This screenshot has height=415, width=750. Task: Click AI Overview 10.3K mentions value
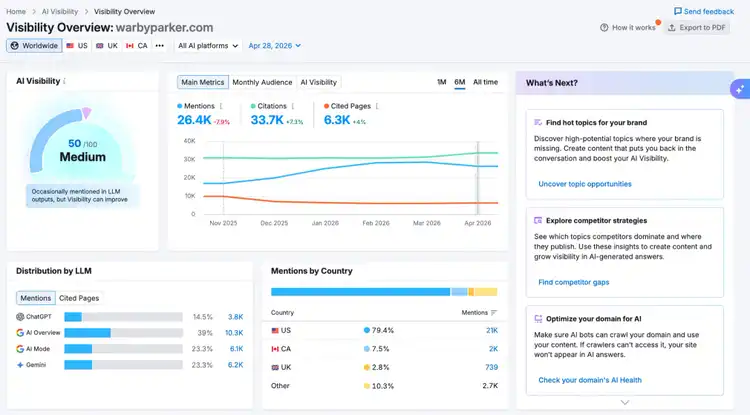coord(234,333)
